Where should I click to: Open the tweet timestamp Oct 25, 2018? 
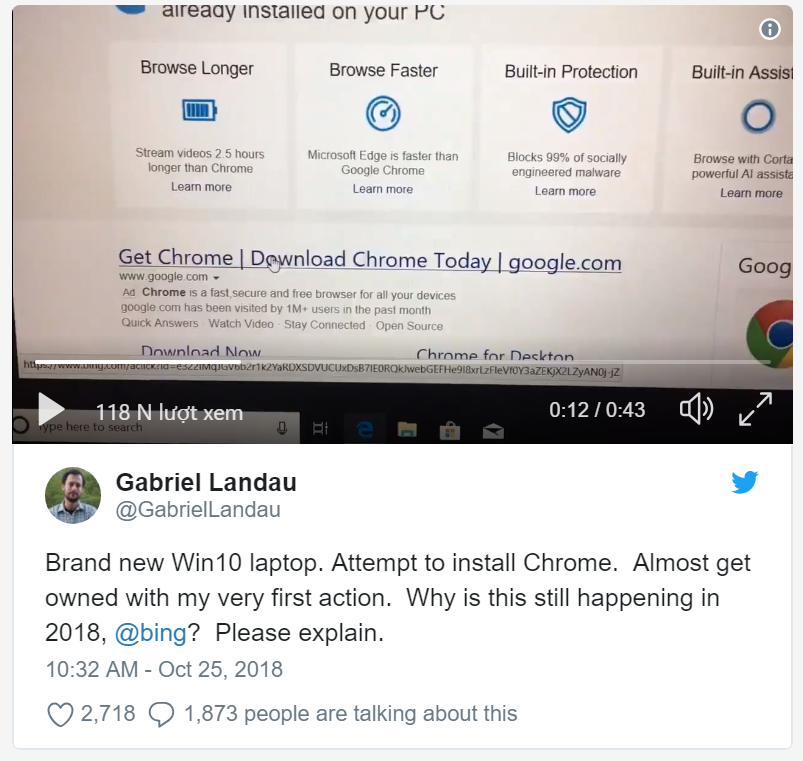164,670
